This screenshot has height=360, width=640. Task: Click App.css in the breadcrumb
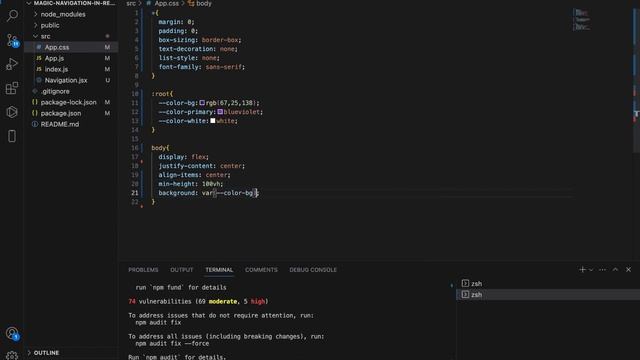167,3
